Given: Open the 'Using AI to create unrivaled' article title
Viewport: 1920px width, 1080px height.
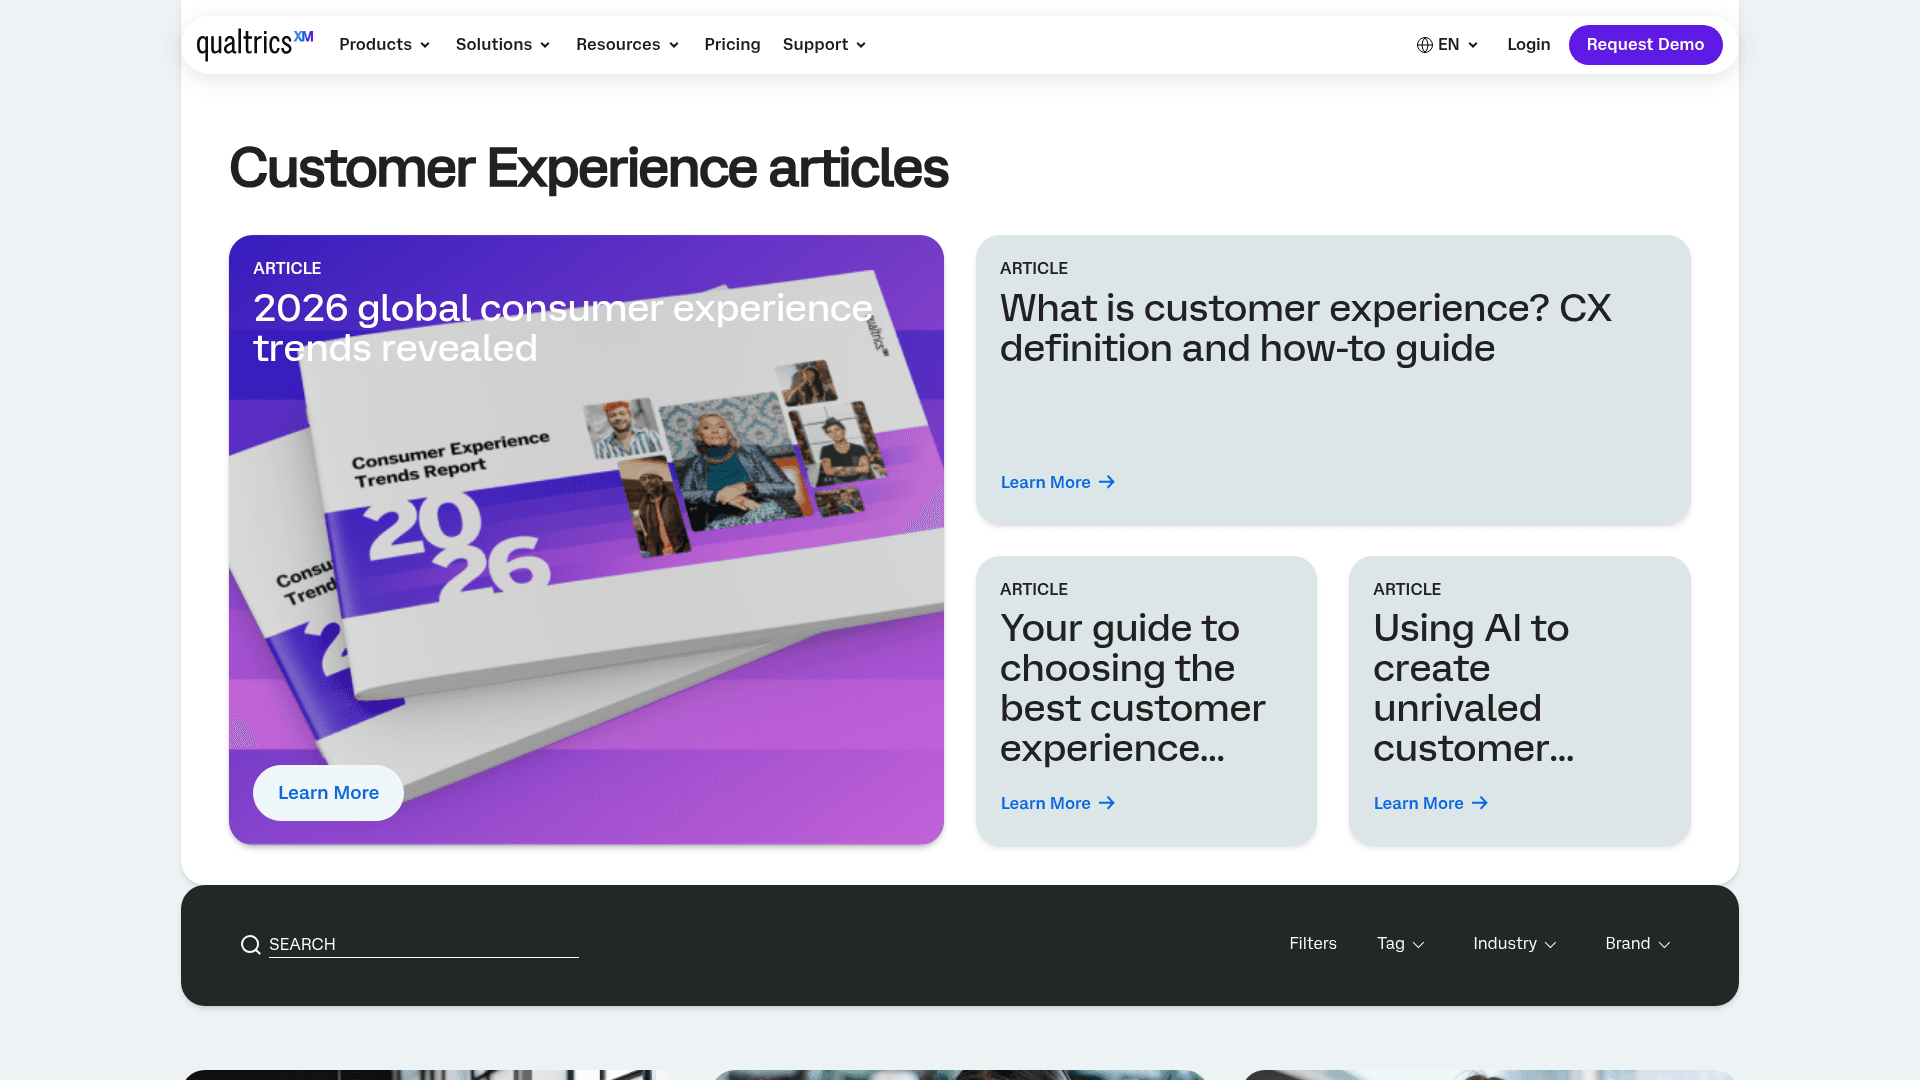Looking at the screenshot, I should [x=1473, y=688].
